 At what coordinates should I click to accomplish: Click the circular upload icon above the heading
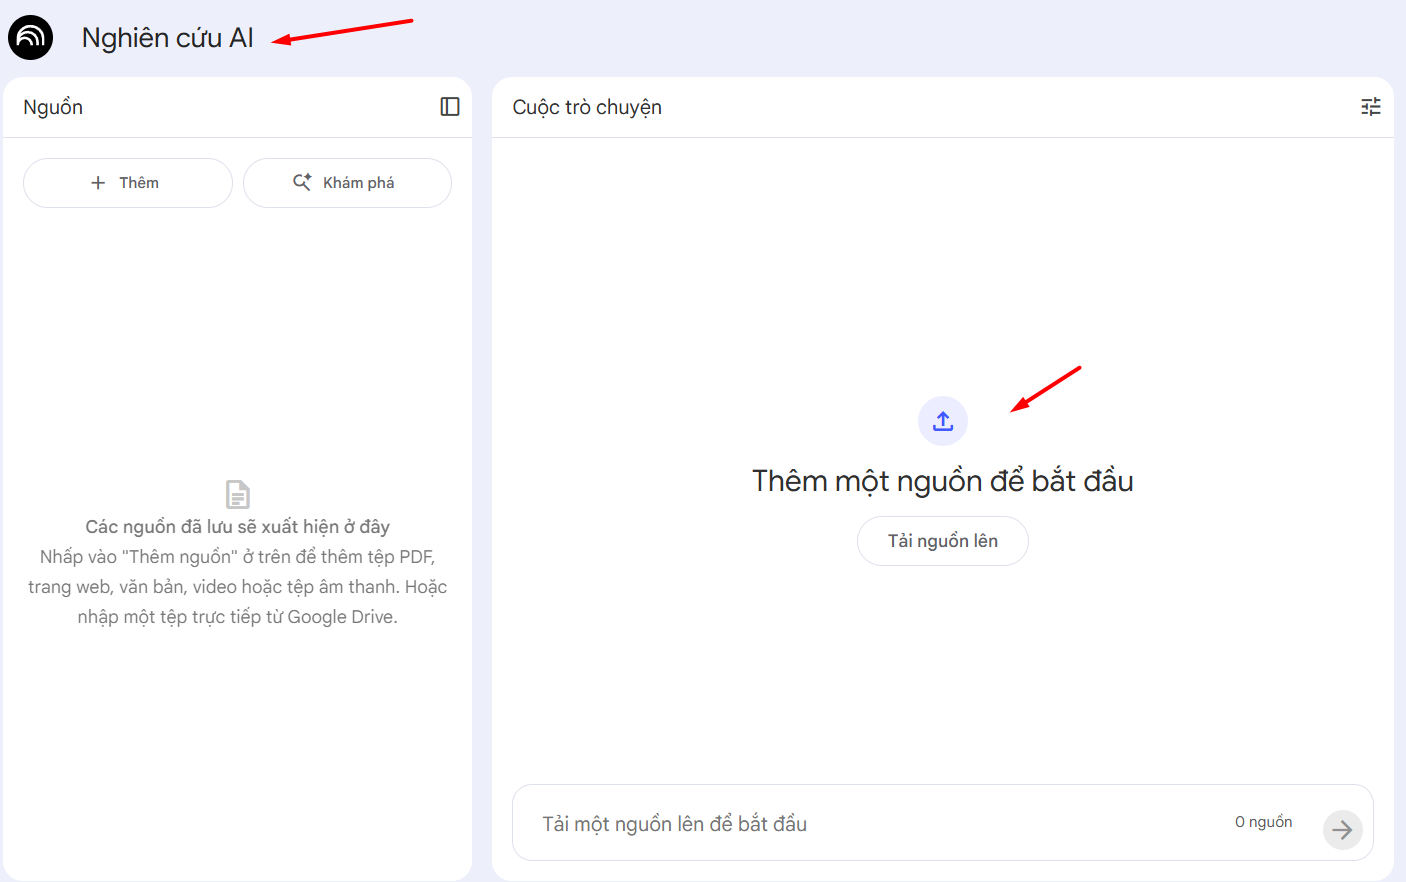pyautogui.click(x=942, y=420)
